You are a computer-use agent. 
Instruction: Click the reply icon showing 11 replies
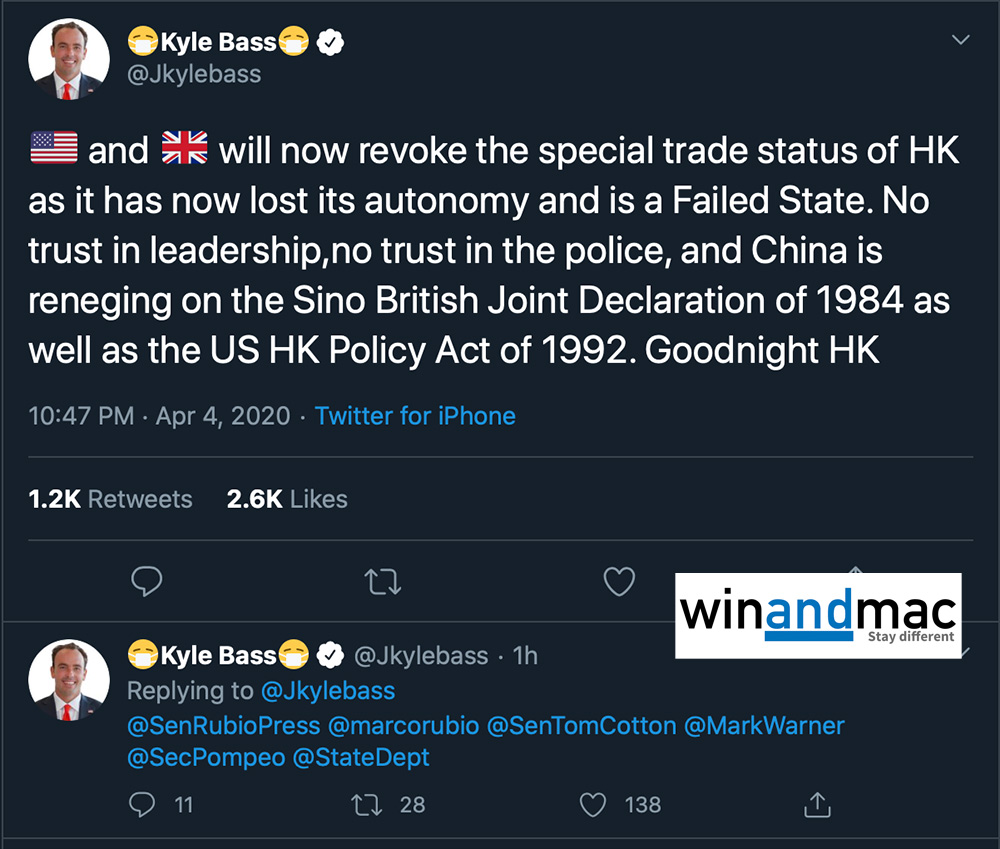point(145,803)
